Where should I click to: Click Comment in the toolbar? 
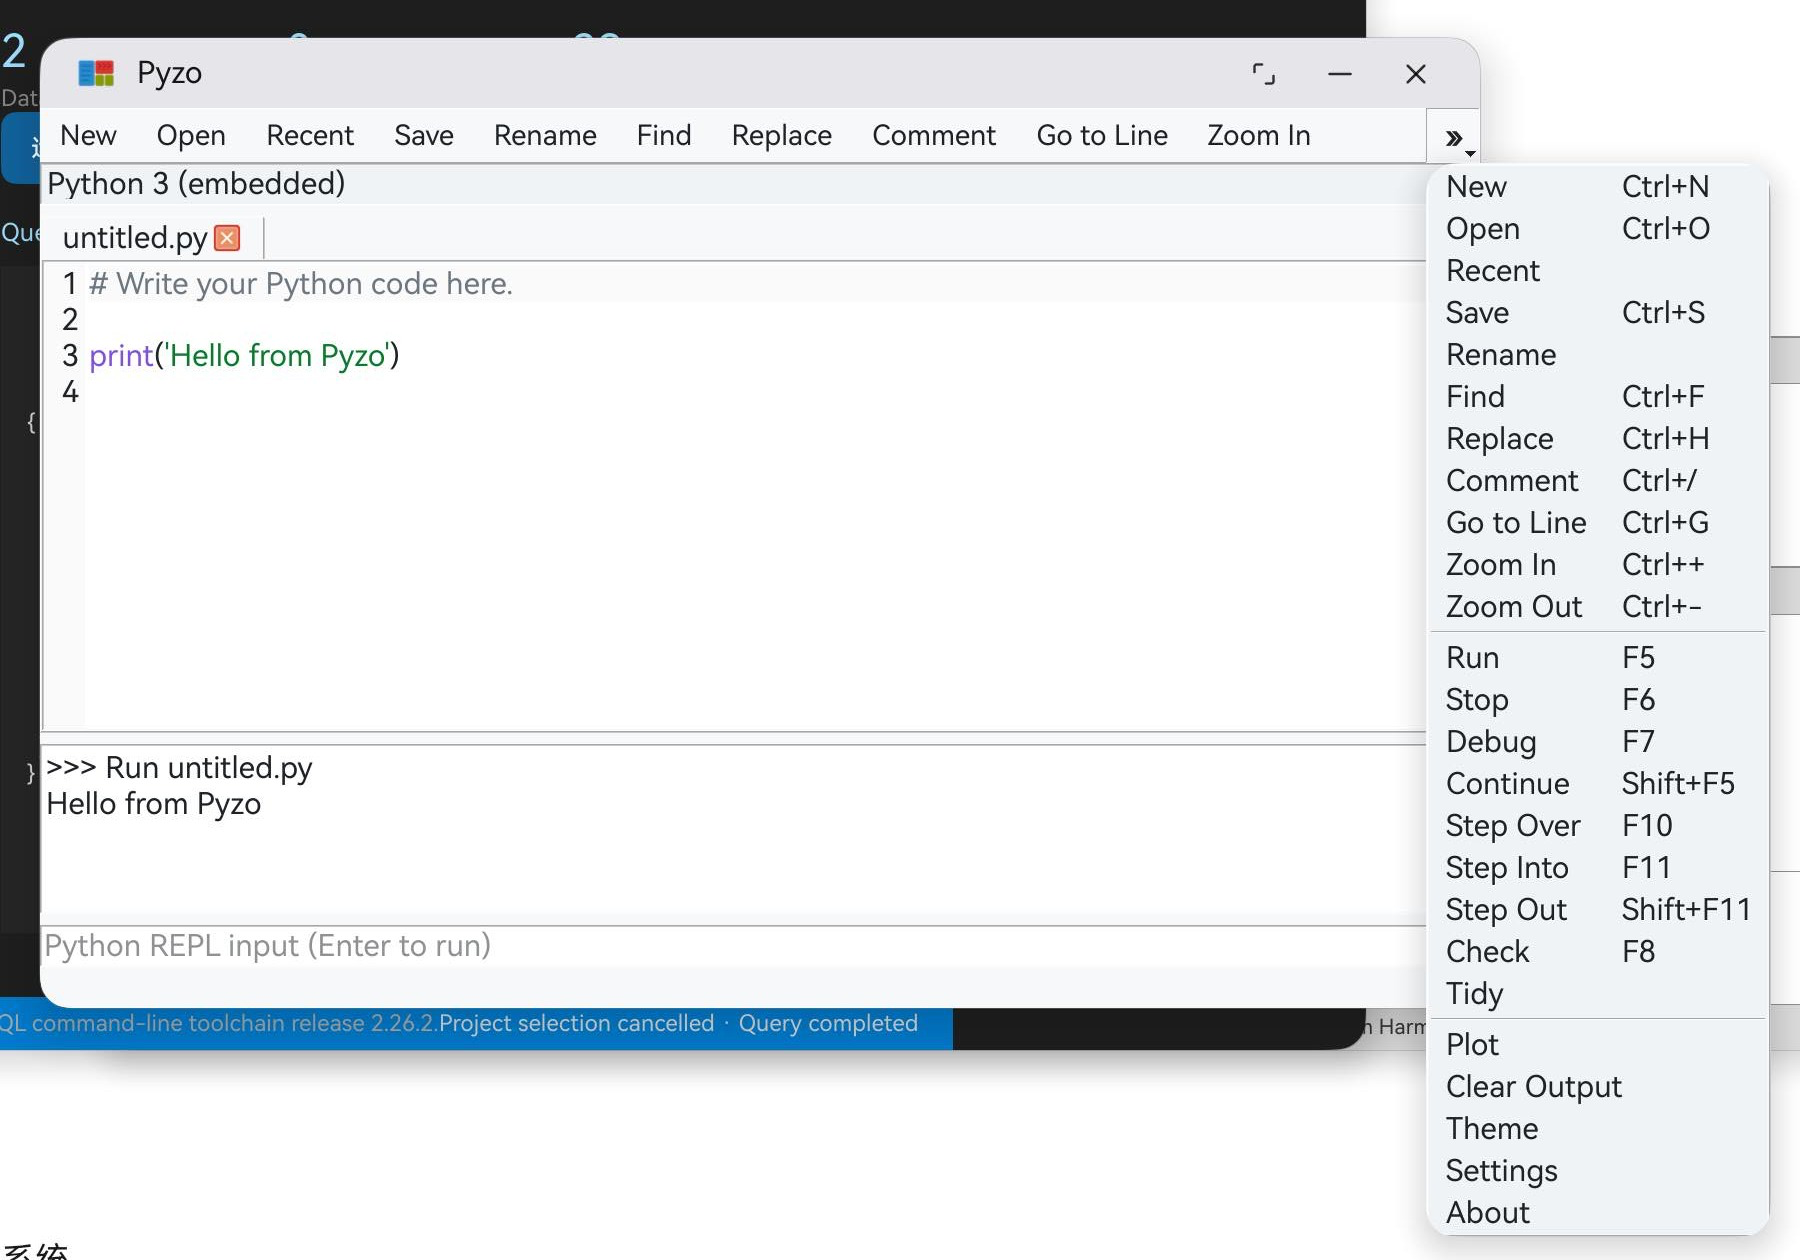(x=934, y=135)
